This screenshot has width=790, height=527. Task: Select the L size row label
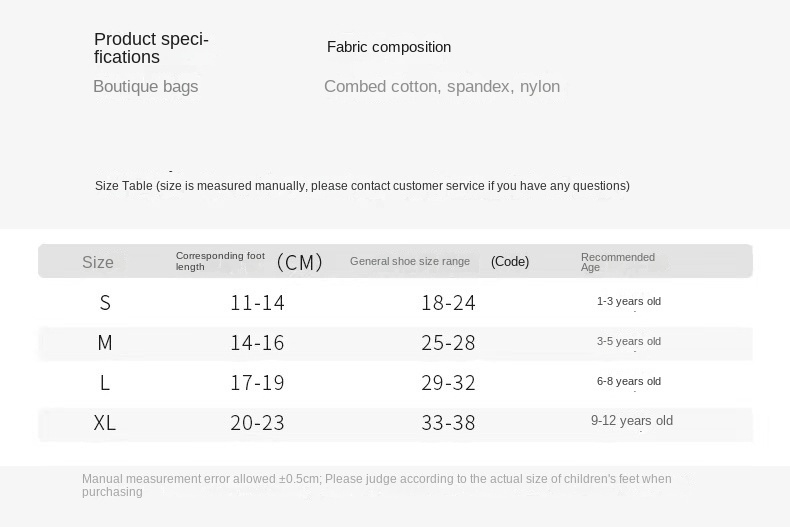point(105,383)
